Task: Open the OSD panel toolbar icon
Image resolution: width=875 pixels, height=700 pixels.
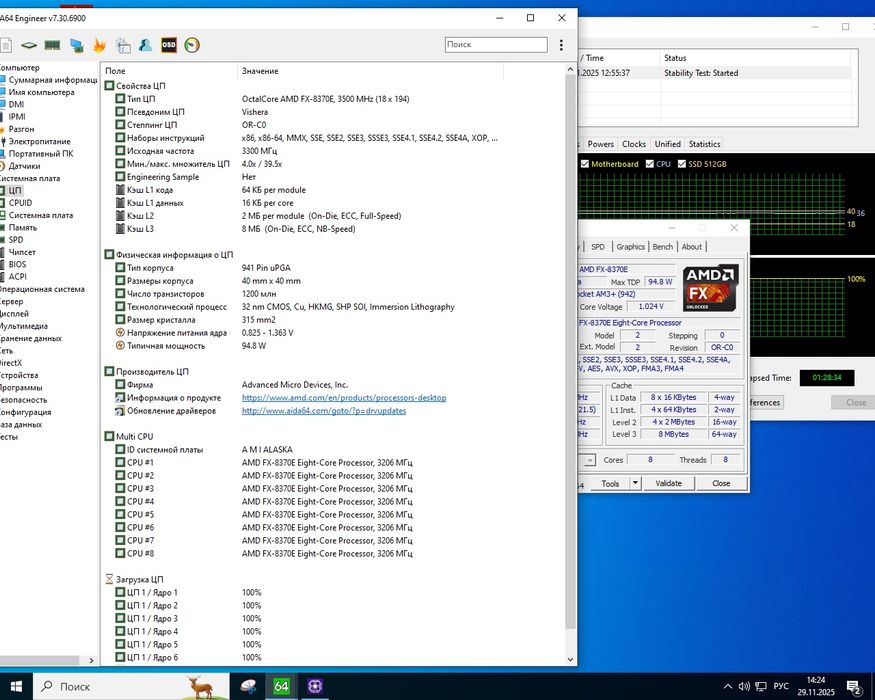Action: [169, 45]
